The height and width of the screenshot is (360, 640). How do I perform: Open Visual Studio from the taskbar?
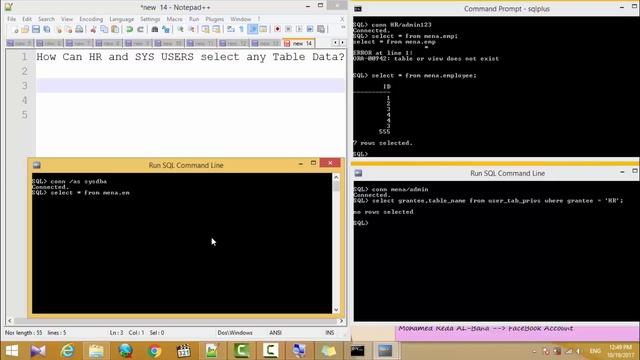click(38, 351)
